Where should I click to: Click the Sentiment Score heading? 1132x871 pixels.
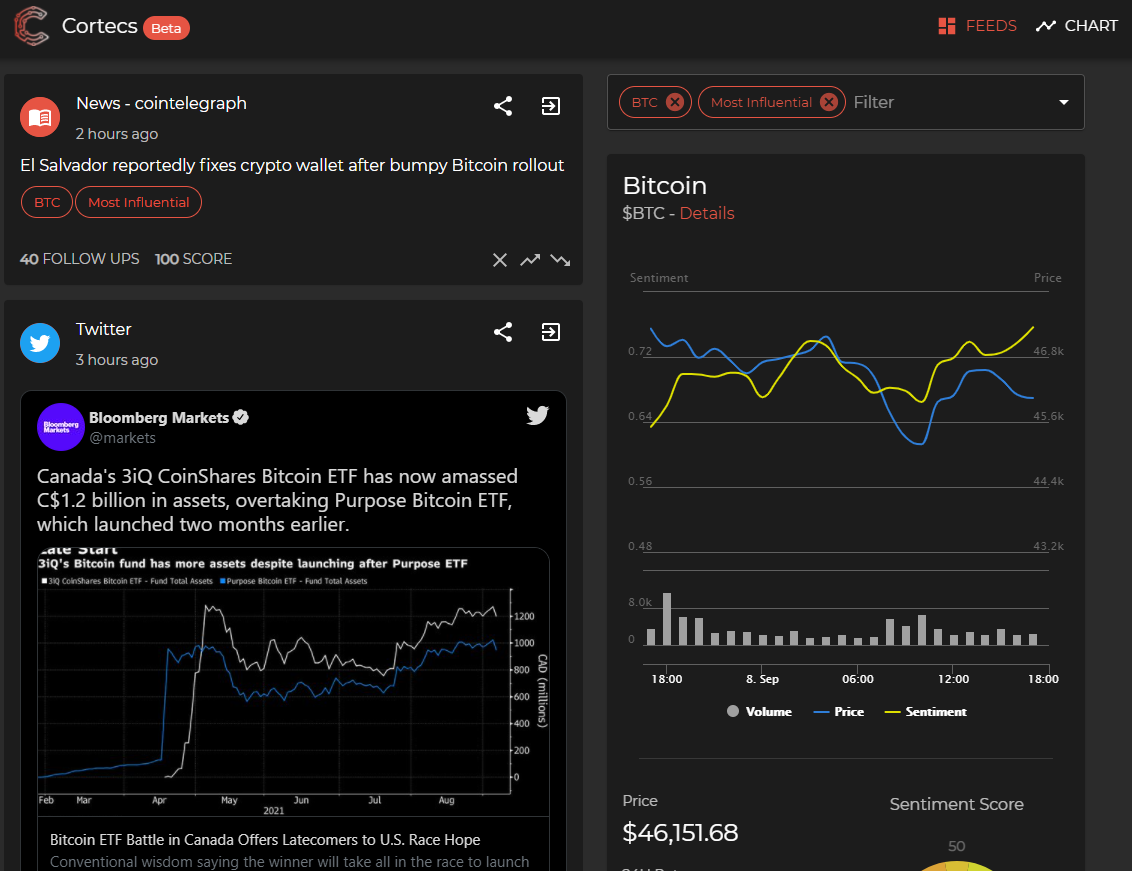(957, 804)
